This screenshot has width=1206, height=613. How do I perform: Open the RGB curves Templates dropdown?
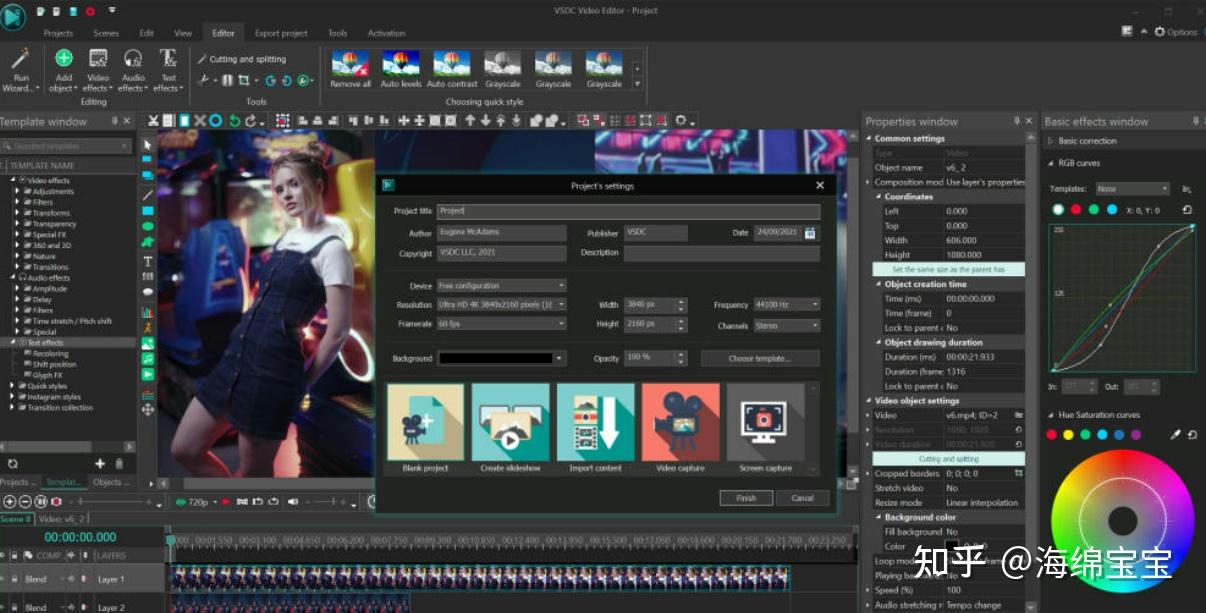tap(1132, 188)
